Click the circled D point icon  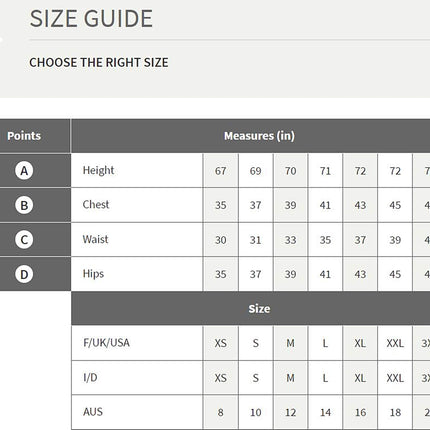click(x=24, y=274)
